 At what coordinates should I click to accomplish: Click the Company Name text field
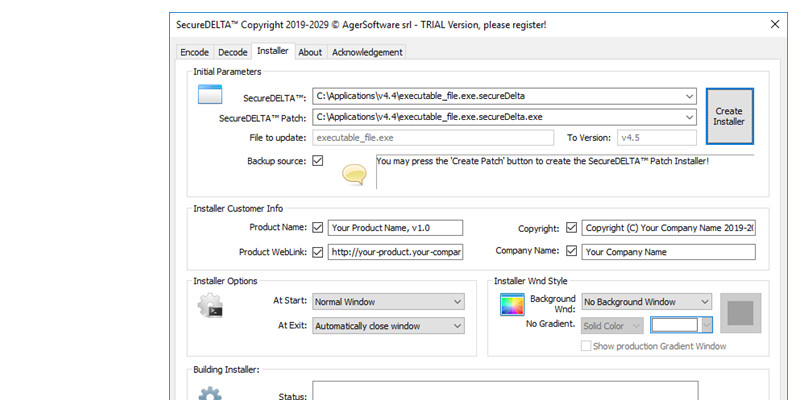pos(668,252)
